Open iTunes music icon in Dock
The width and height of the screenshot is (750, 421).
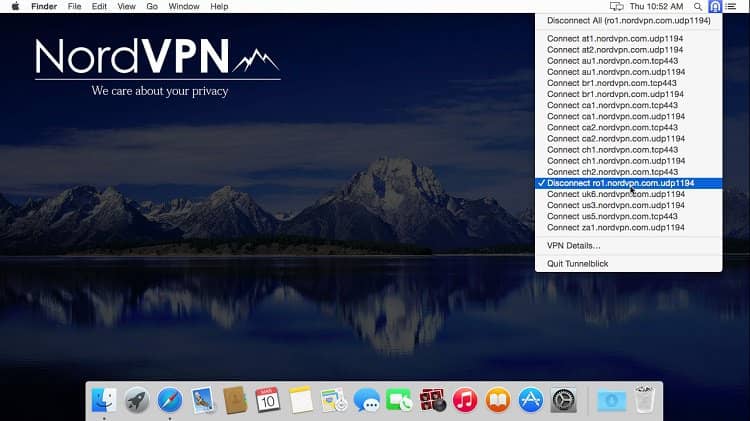click(465, 400)
